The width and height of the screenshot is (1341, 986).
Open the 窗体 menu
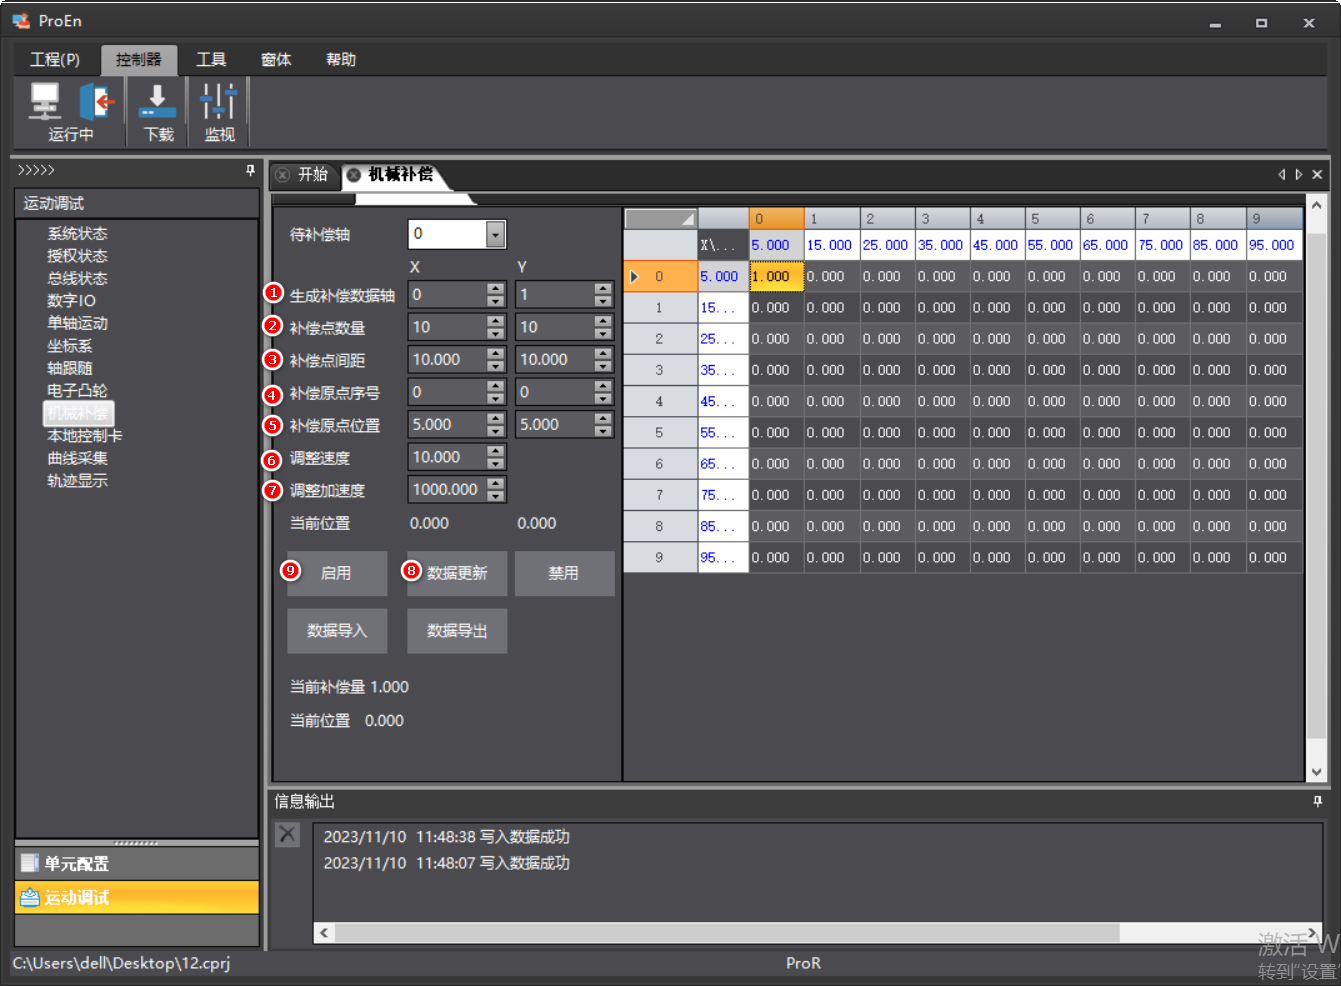pos(276,60)
